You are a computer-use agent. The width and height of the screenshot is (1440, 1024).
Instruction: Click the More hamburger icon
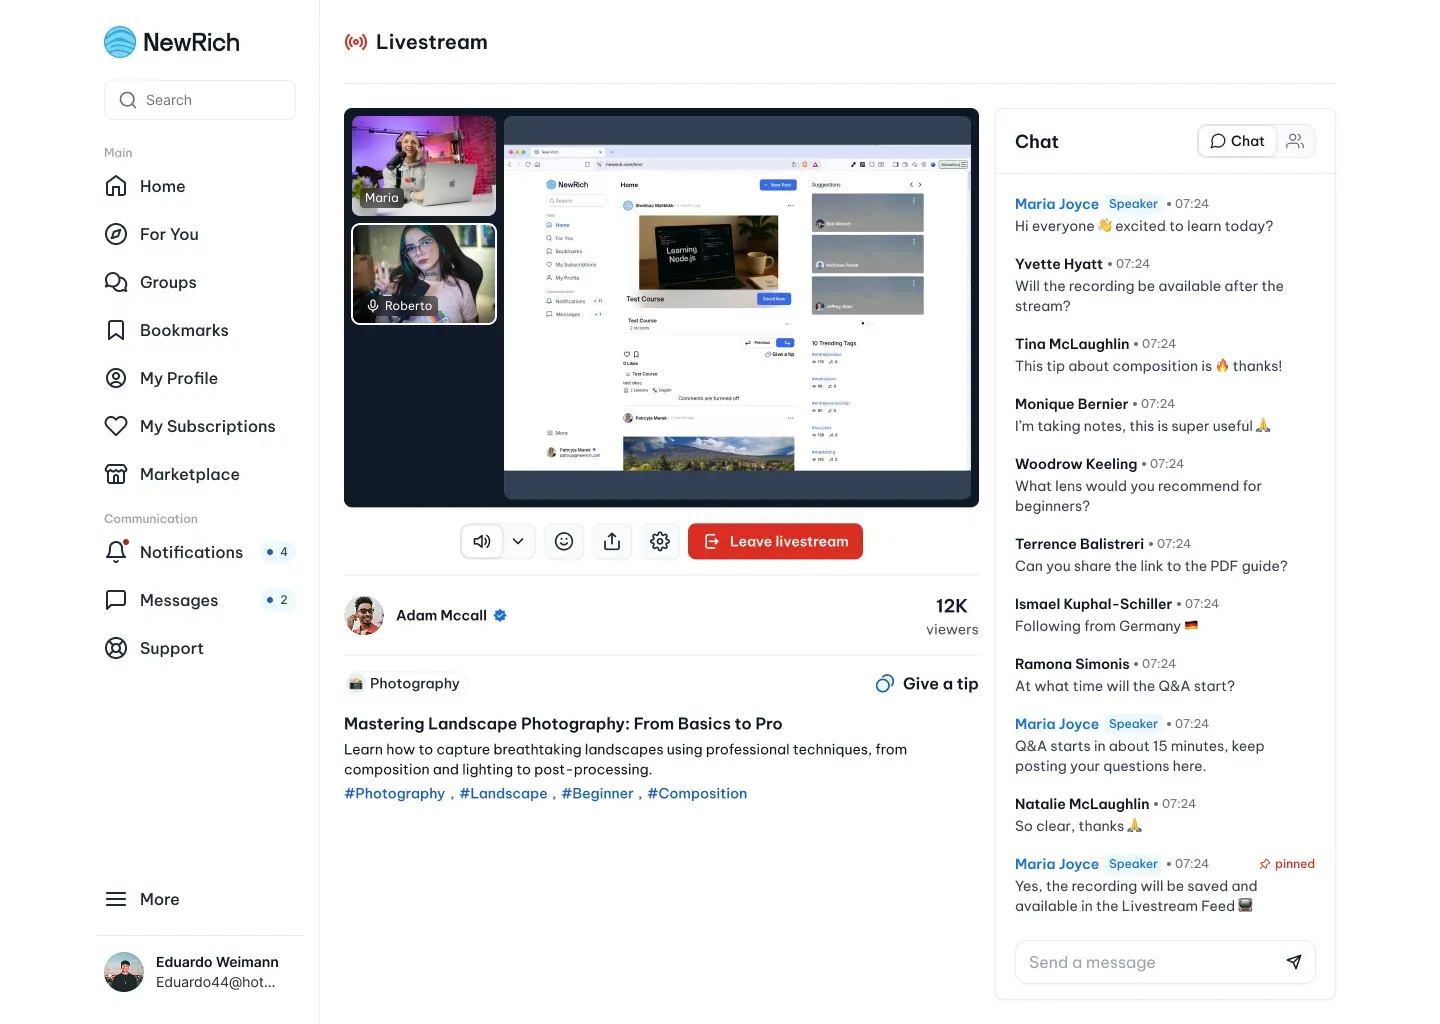[x=116, y=899]
